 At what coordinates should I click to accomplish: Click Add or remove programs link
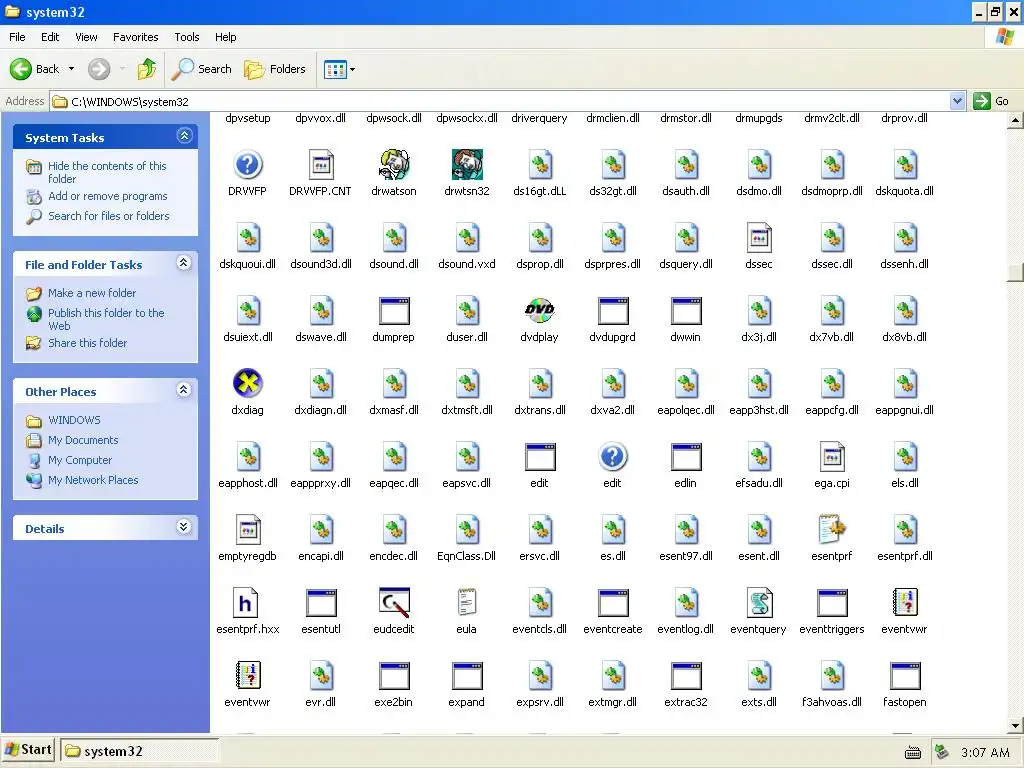tap(108, 196)
